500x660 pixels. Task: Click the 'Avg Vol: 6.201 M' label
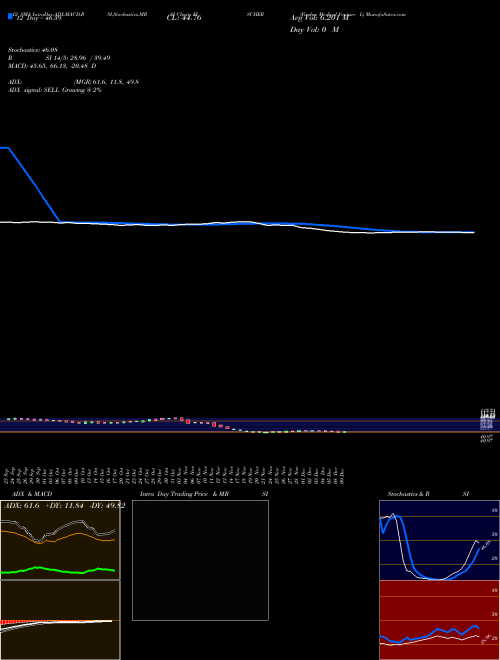click(319, 18)
